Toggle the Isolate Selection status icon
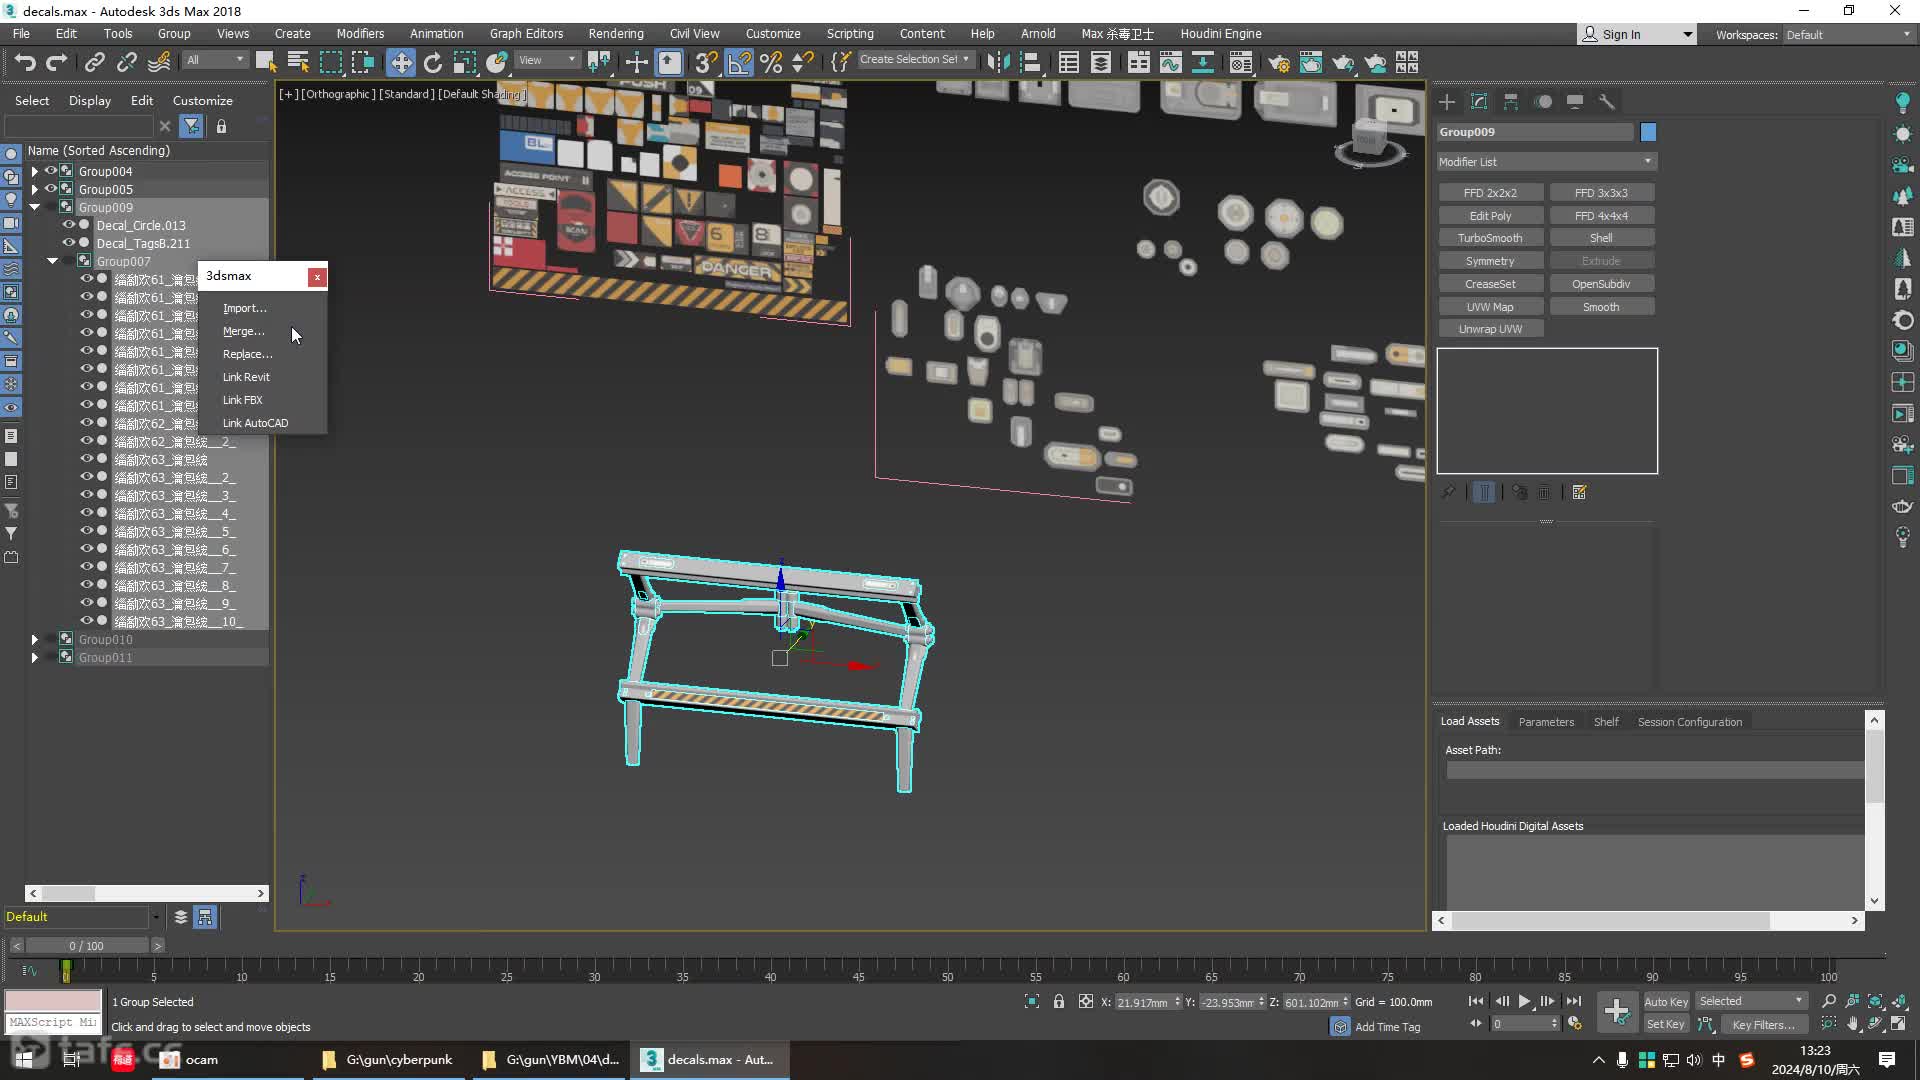 tap(1031, 1001)
